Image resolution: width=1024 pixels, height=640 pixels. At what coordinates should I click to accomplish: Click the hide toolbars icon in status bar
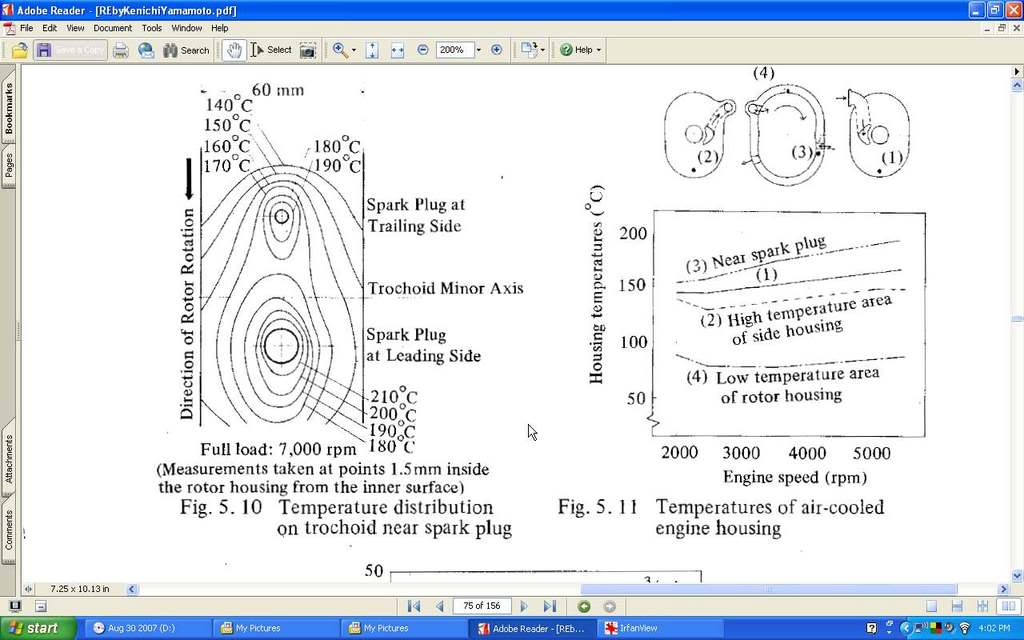pyautogui.click(x=40, y=607)
